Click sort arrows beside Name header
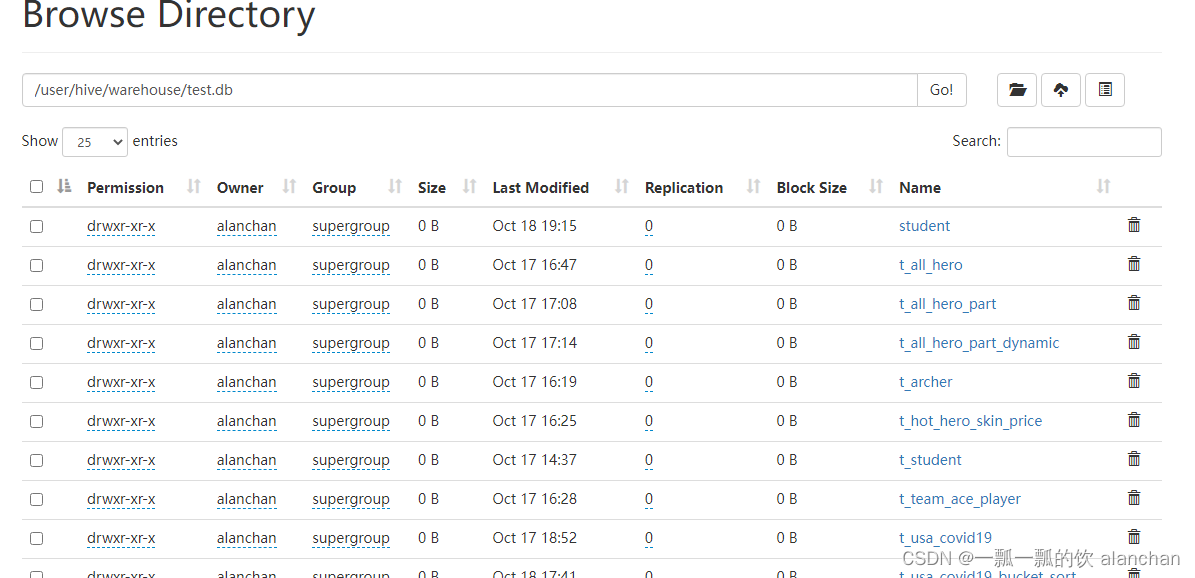Viewport: 1195px width, 578px height. click(1103, 186)
